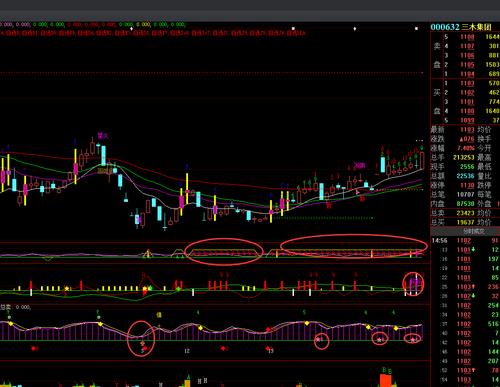The image size is (500, 387).
Task: Select the 14:56 tick row with volume 91
Action: (x=465, y=240)
